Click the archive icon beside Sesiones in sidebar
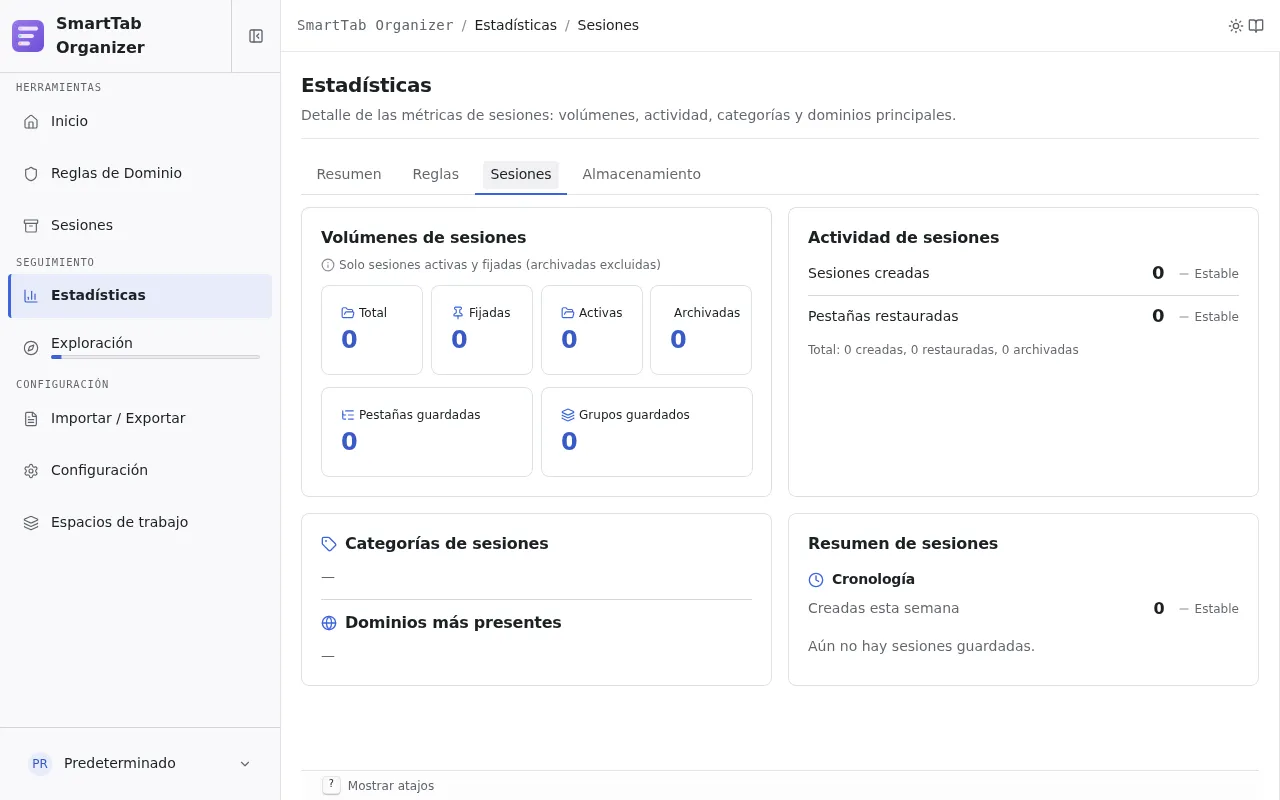 (31, 225)
